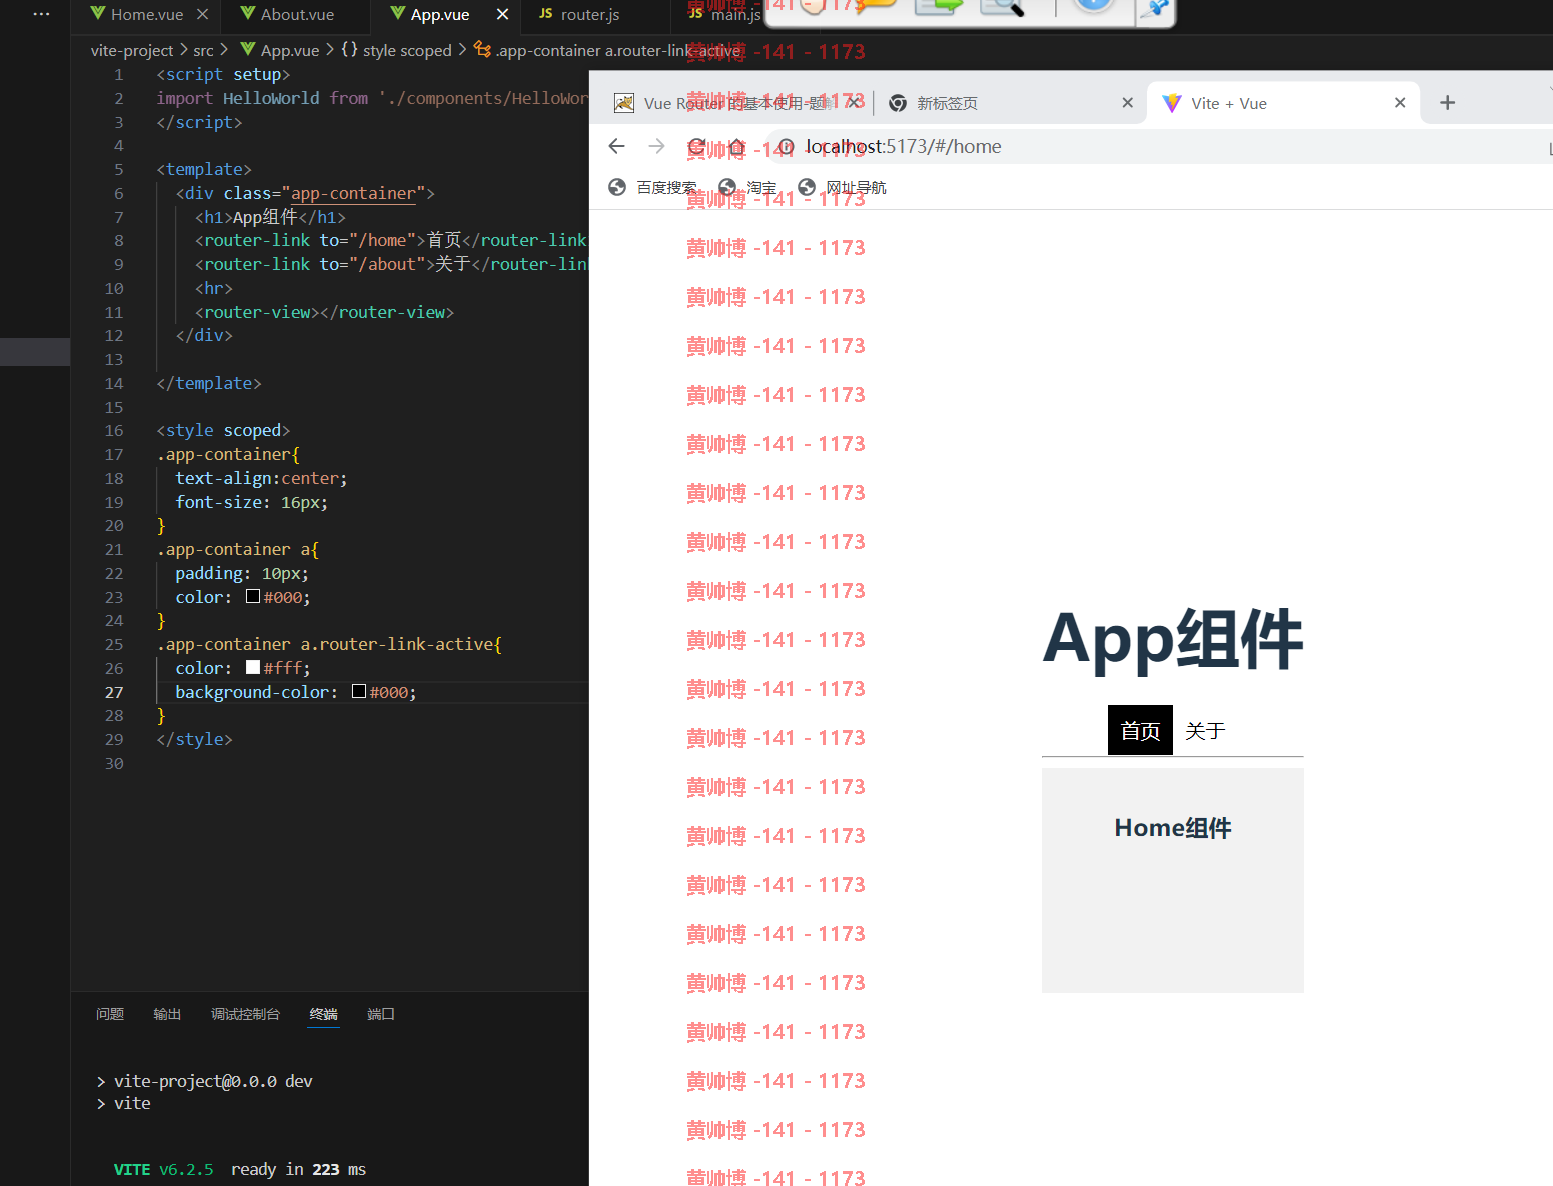Click the pin icon on floating toolbar
Viewport: 1553px width, 1186px height.
tap(1156, 8)
